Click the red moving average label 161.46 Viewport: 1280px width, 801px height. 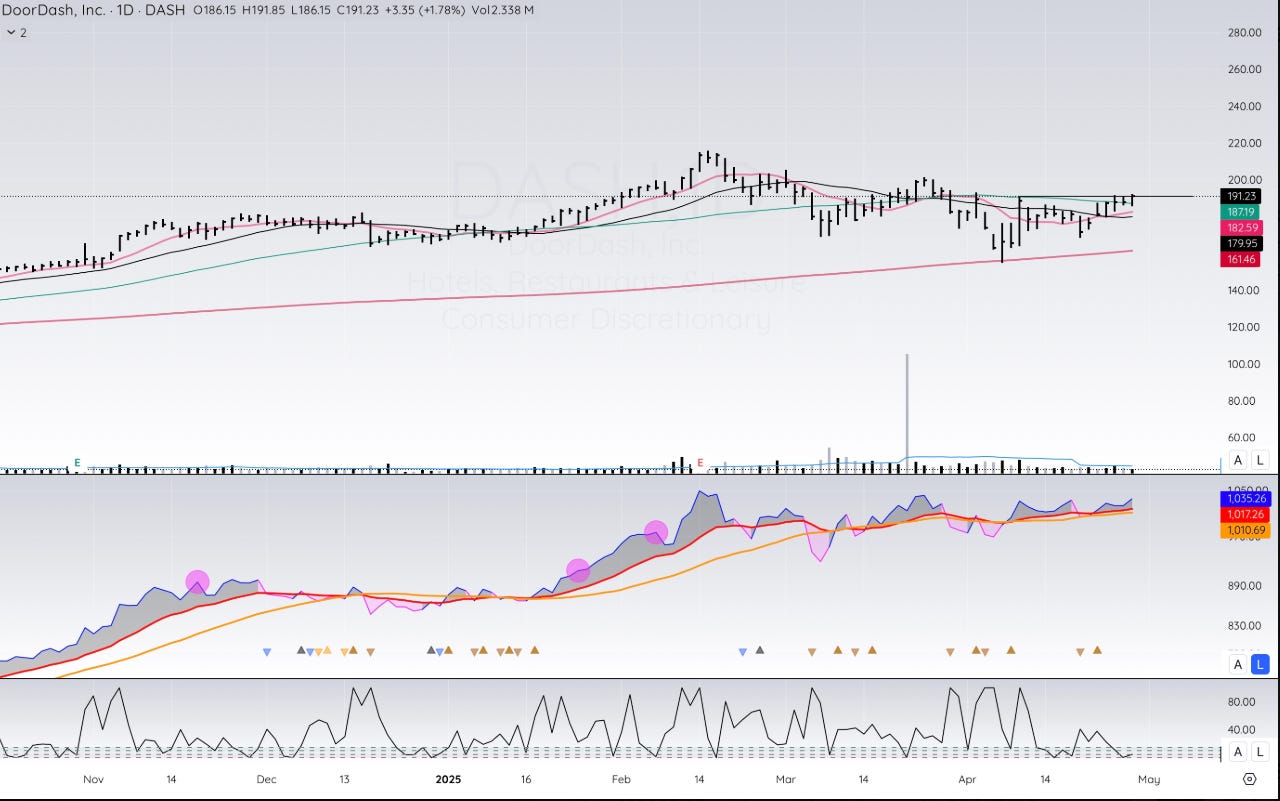click(1241, 259)
